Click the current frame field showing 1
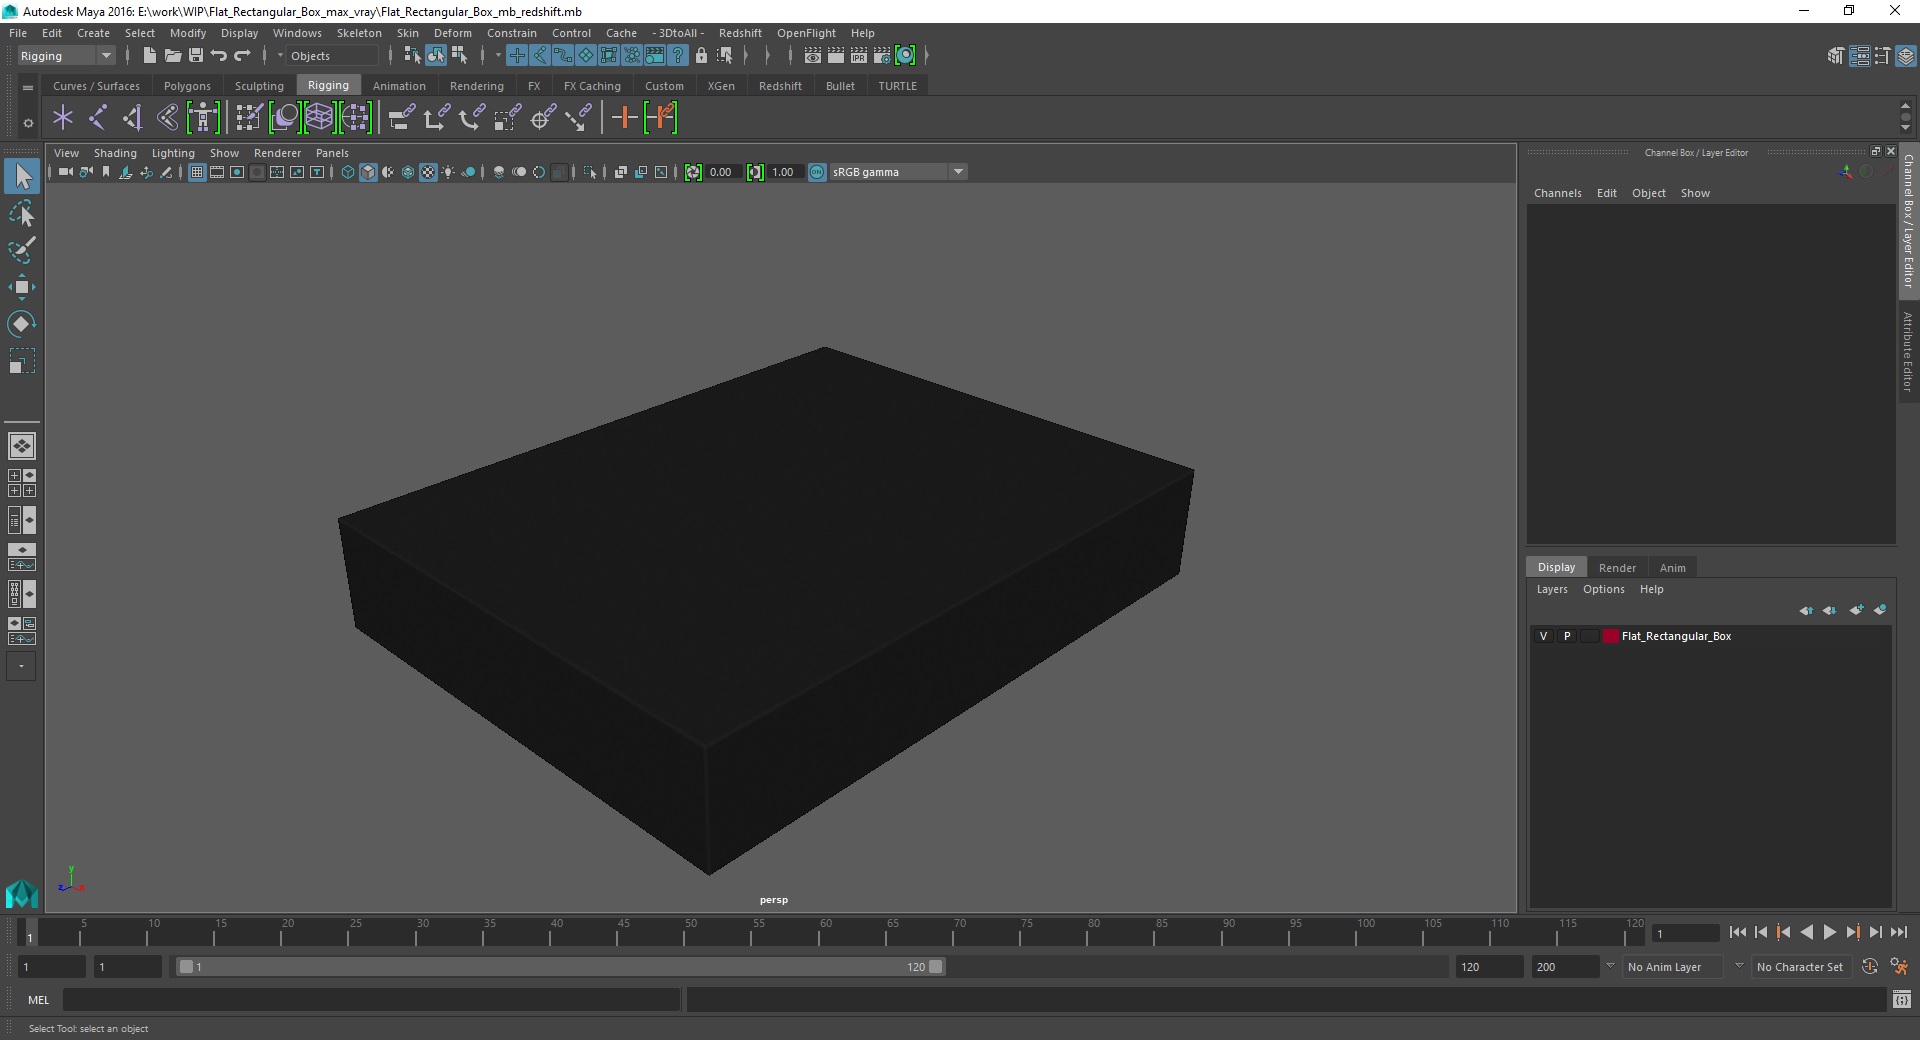This screenshot has width=1920, height=1040. [1686, 933]
